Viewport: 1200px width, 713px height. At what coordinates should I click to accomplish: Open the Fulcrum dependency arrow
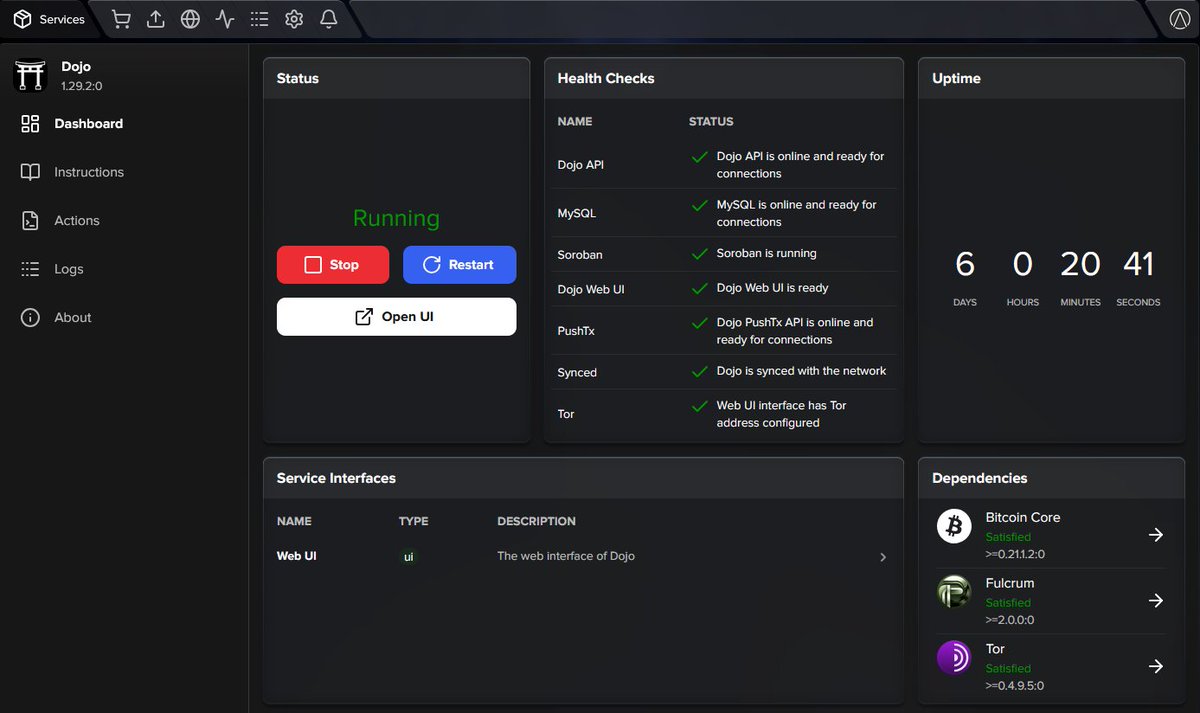point(1156,601)
